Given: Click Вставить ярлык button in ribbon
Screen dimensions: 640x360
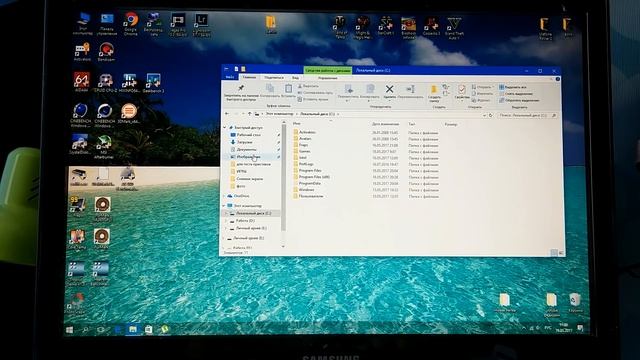Looking at the screenshot, I should (313, 99).
